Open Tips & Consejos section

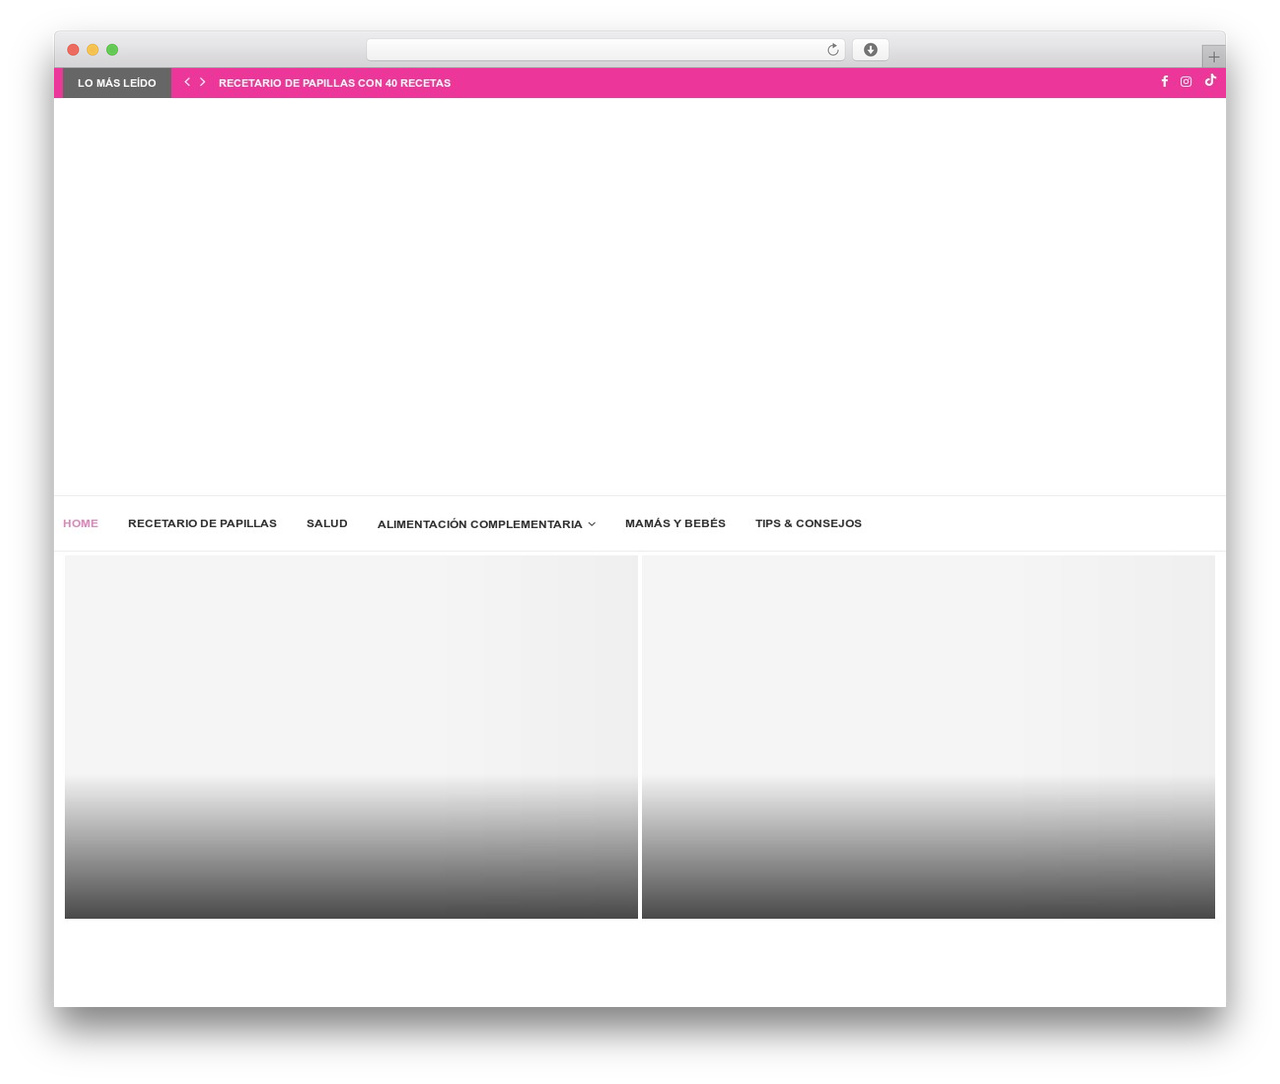tap(808, 523)
